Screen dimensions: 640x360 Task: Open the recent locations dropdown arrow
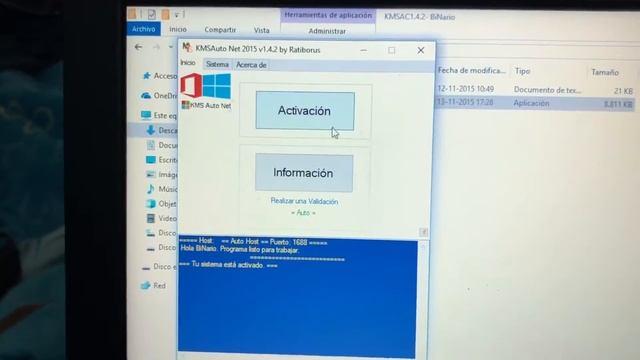[170, 47]
